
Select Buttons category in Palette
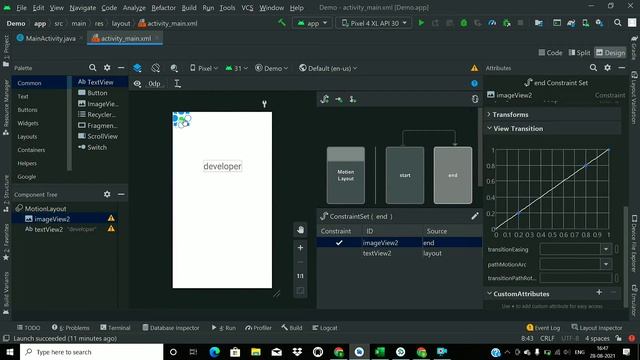pyautogui.click(x=27, y=110)
